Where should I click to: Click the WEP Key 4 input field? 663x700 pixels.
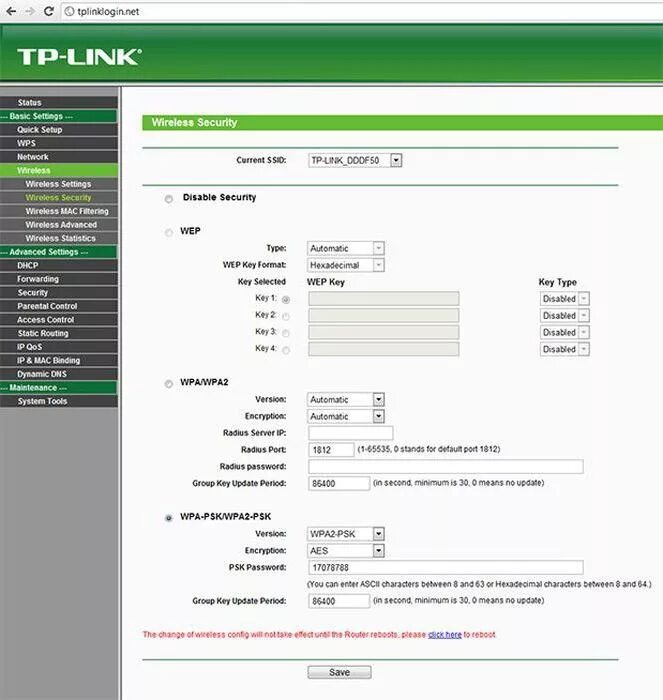pyautogui.click(x=384, y=349)
